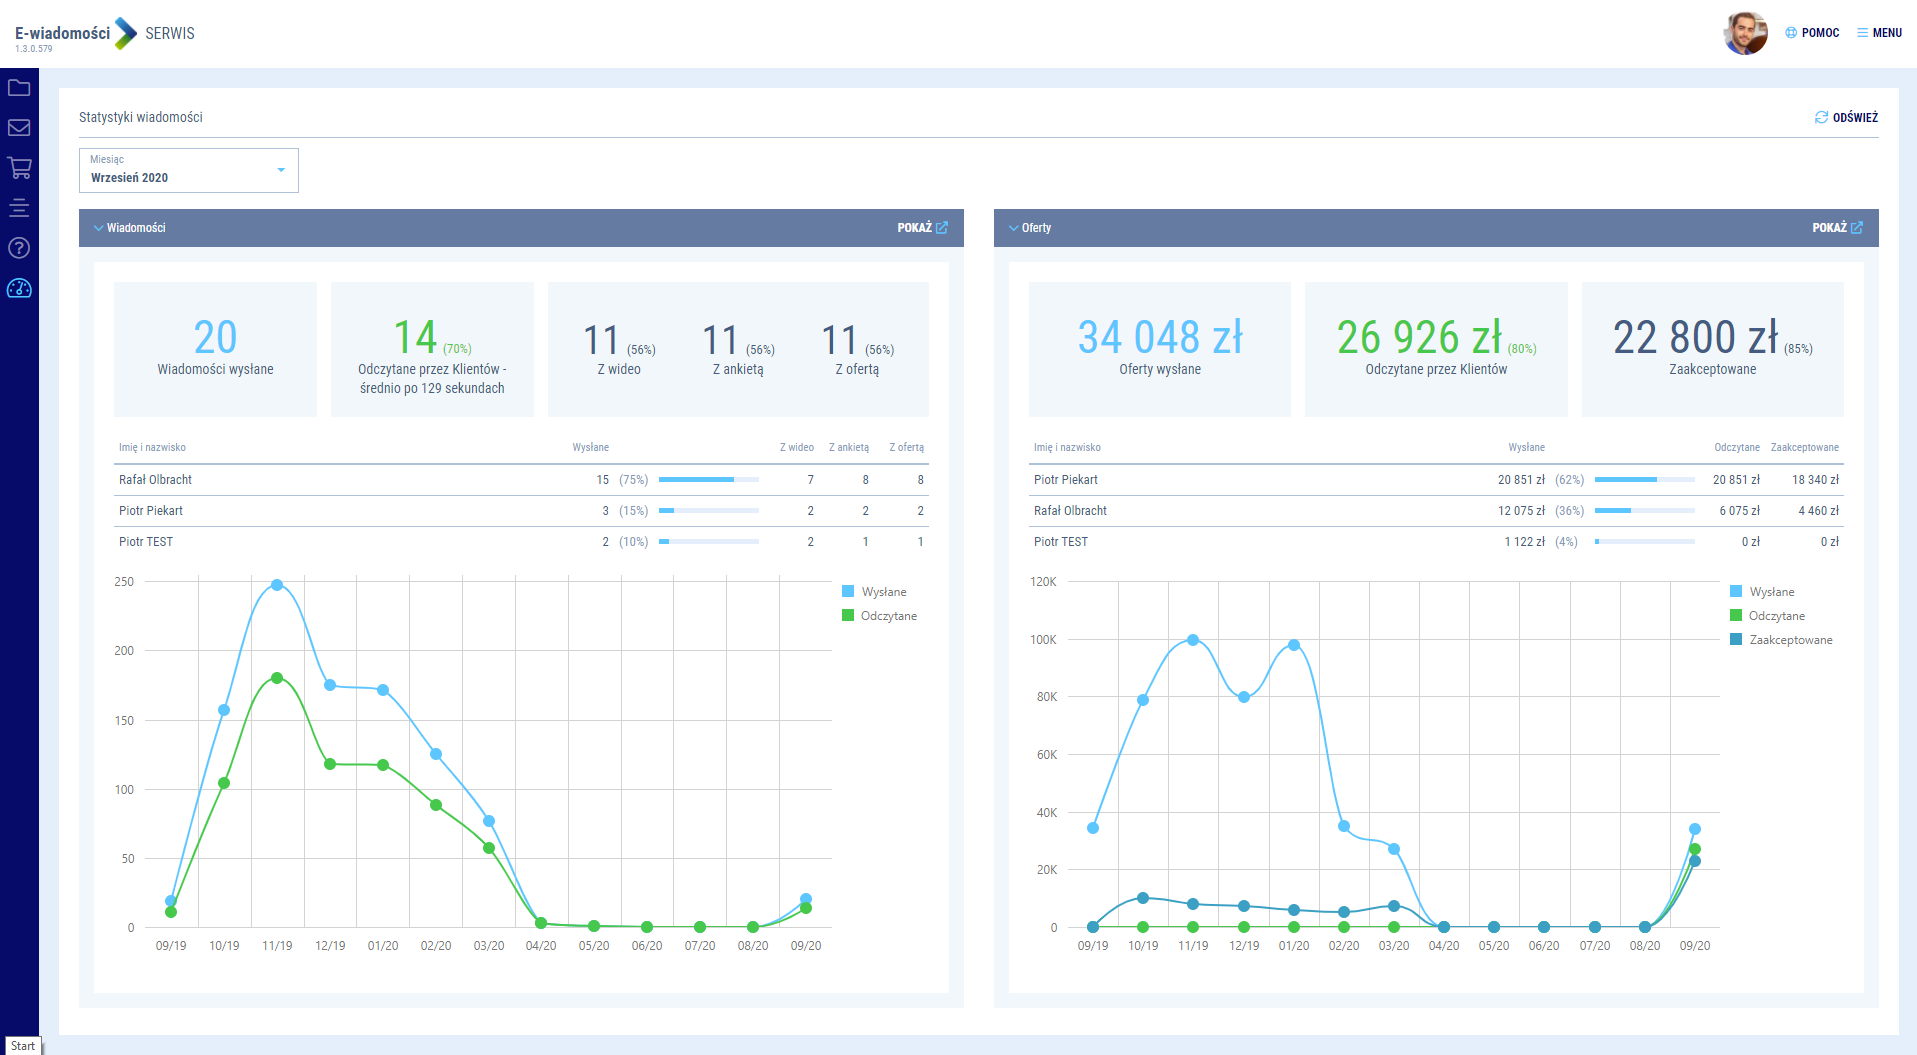Screen dimensions: 1917x1055
Task: Open the MENU in top right
Action: click(1879, 33)
